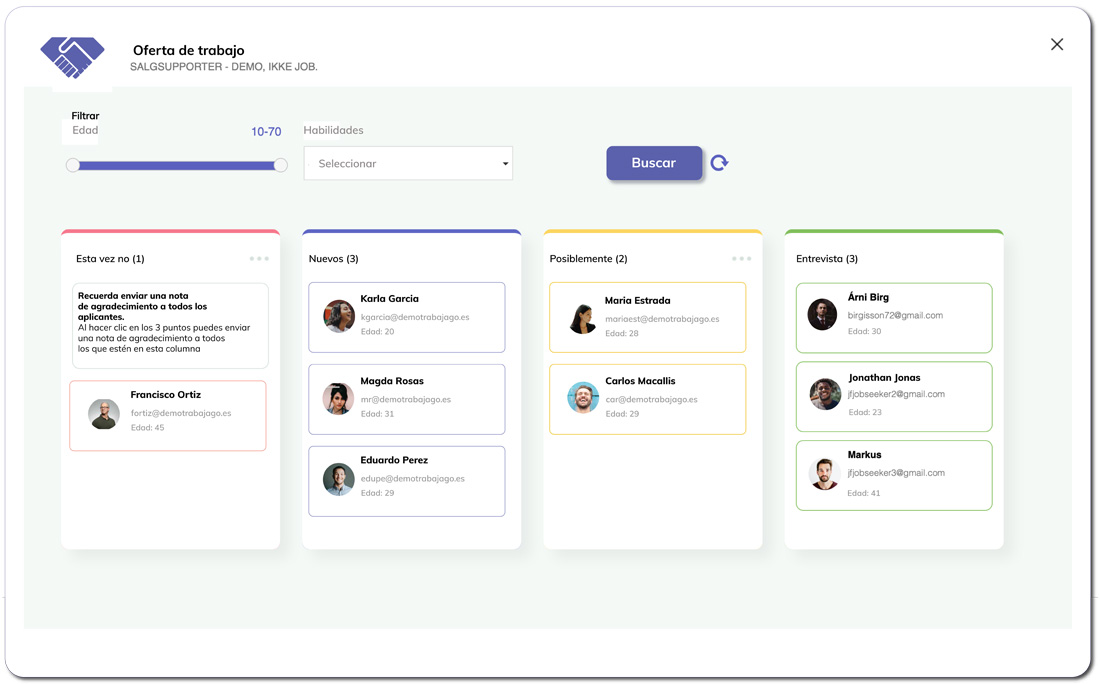
Task: Click the left handle of Edad slider
Action: pyautogui.click(x=73, y=165)
